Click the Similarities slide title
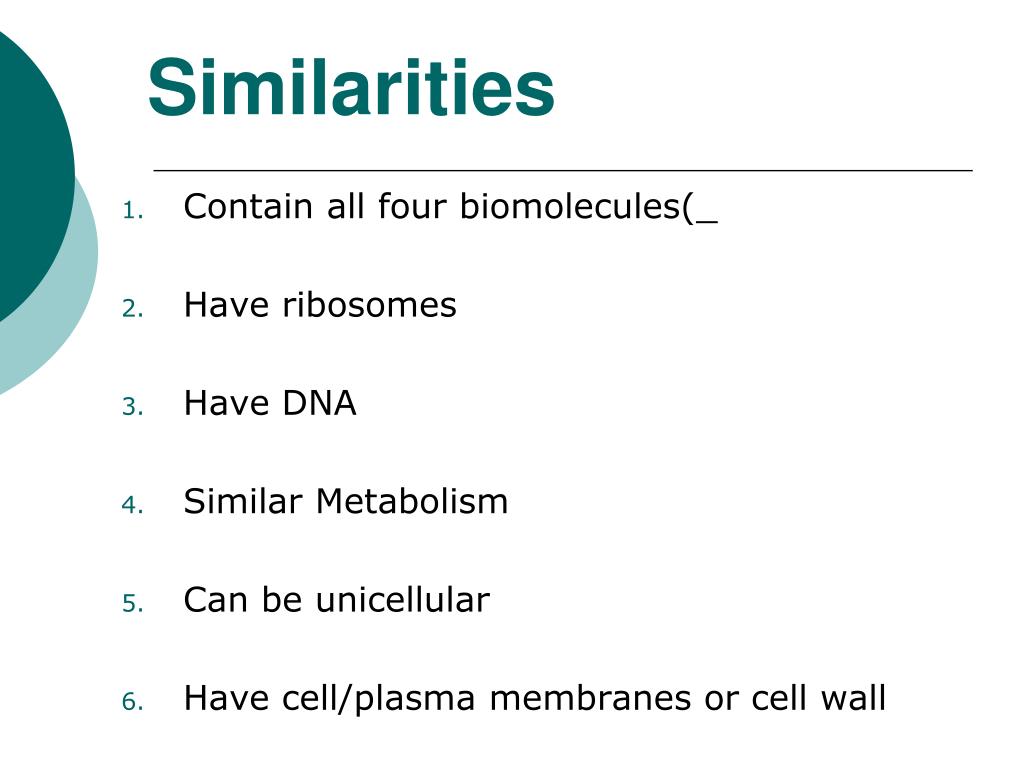 (x=351, y=88)
